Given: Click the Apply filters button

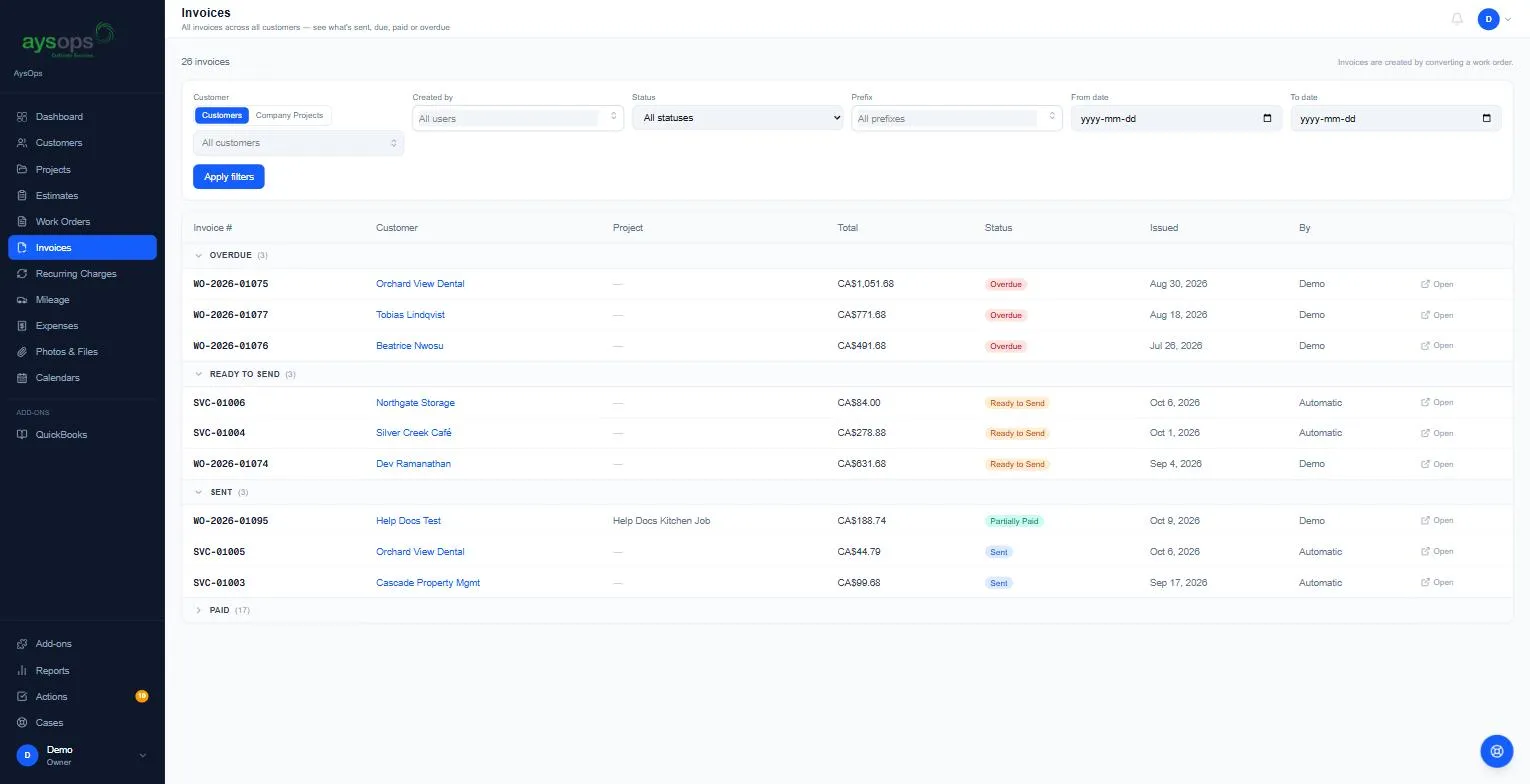Looking at the screenshot, I should point(229,177).
